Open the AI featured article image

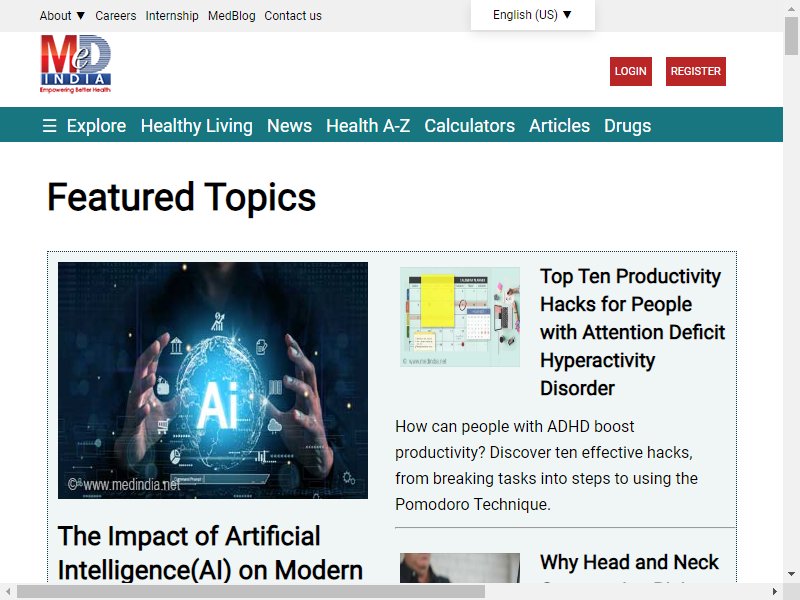coord(213,381)
